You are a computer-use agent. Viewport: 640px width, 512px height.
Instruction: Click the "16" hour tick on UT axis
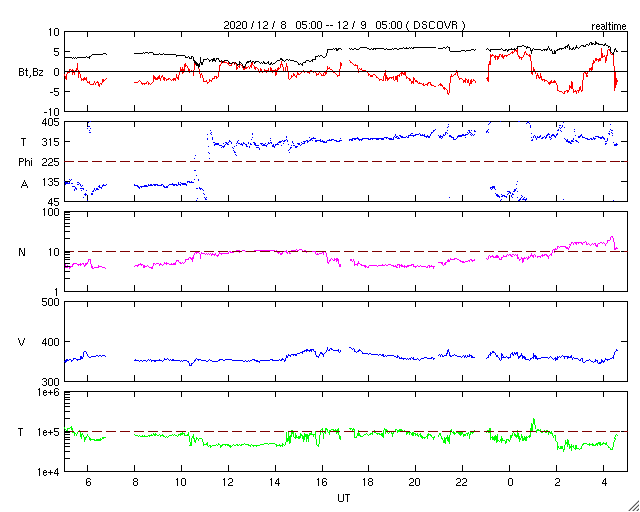pos(322,483)
